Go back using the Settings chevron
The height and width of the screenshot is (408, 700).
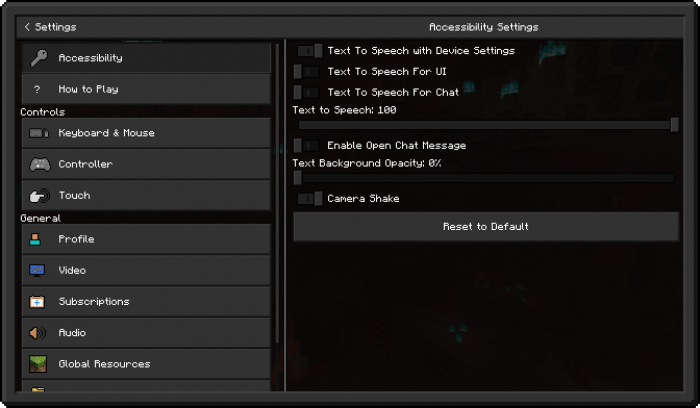point(27,27)
